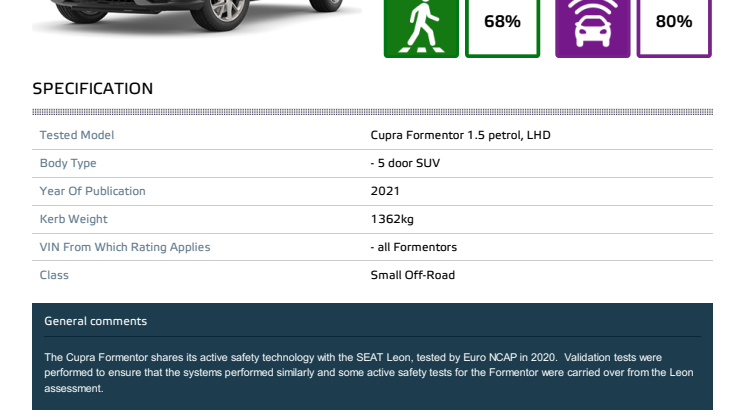The image size is (746, 419).
Task: Select the 80% score box
Action: click(674, 29)
